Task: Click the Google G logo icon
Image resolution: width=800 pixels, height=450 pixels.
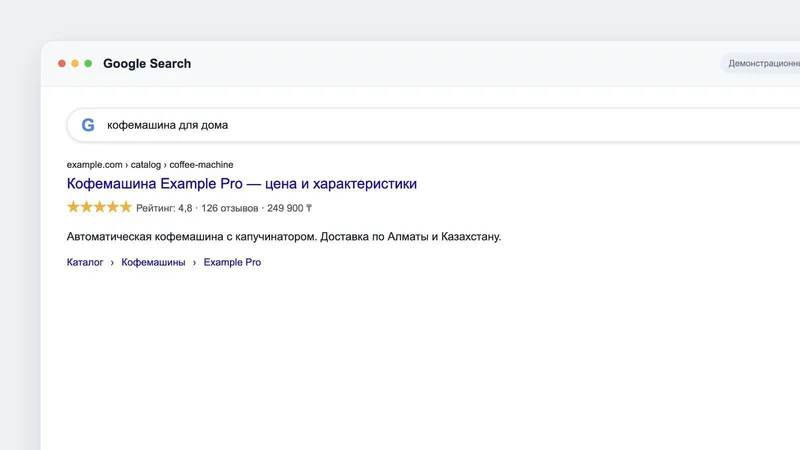Action: (x=88, y=125)
